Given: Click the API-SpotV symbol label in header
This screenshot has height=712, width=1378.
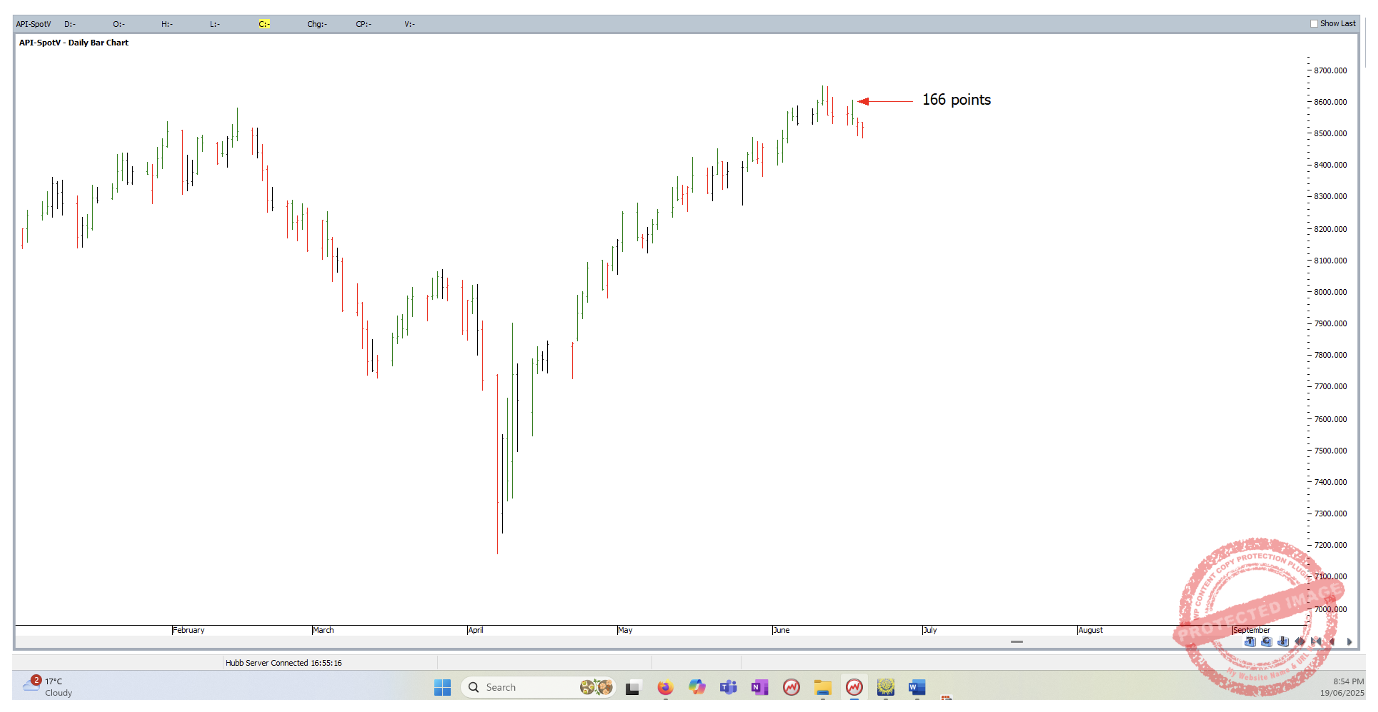Looking at the screenshot, I should [33, 23].
